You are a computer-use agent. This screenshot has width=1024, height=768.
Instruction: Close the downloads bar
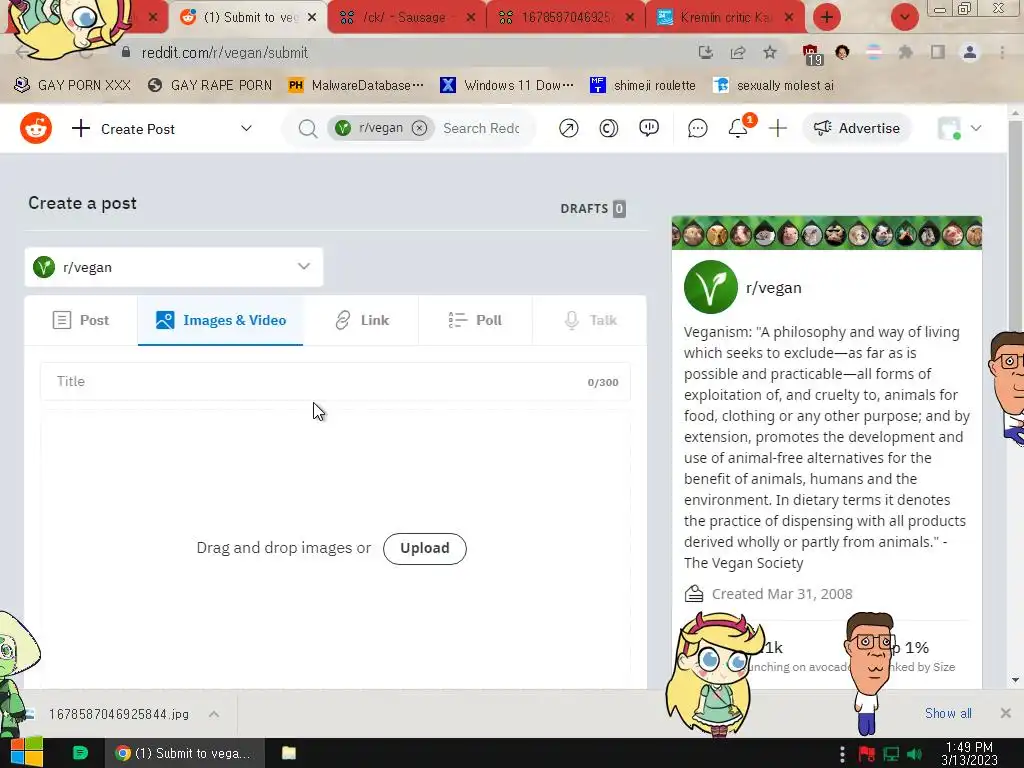click(x=1006, y=713)
